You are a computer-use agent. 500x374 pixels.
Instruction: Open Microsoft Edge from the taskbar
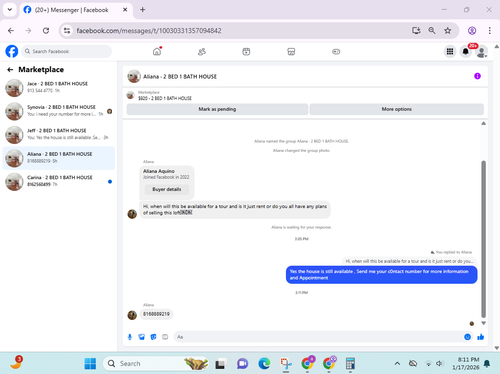pos(264,363)
